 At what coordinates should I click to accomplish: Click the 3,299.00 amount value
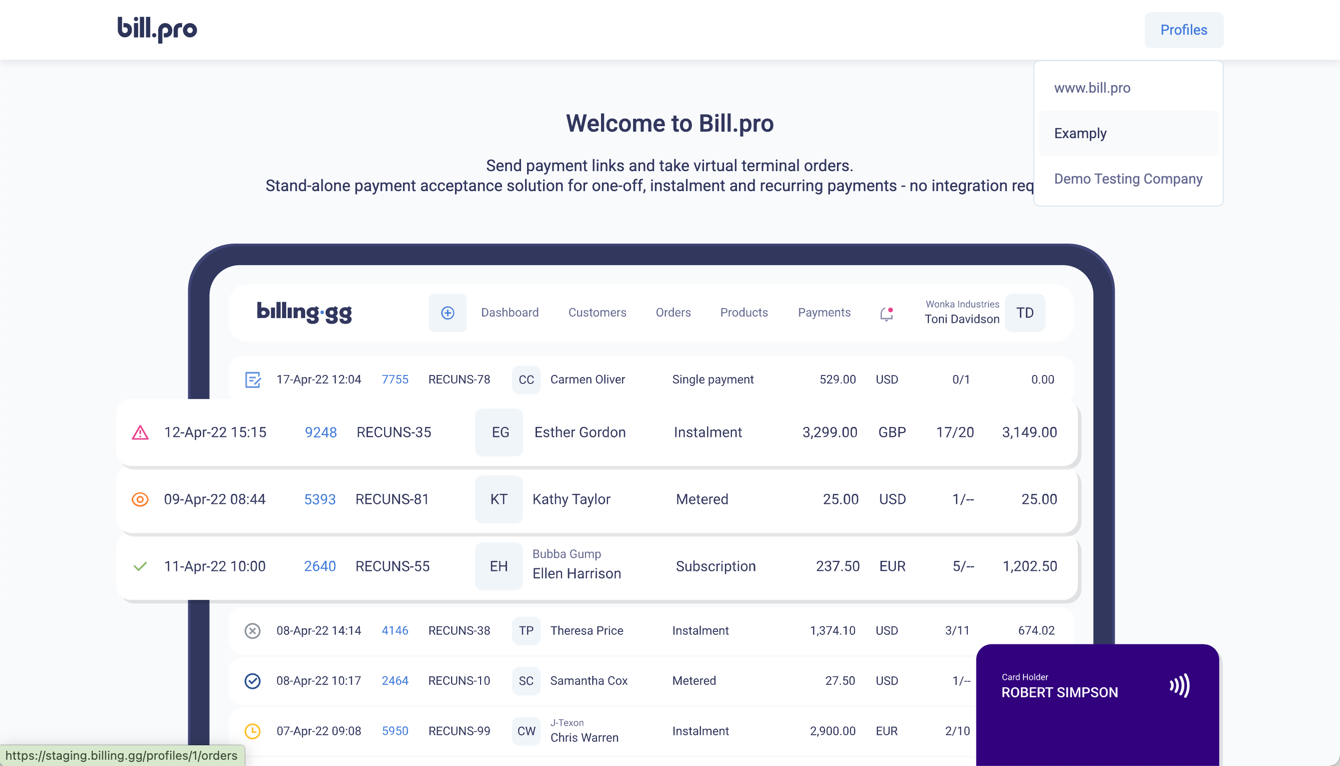coord(830,433)
